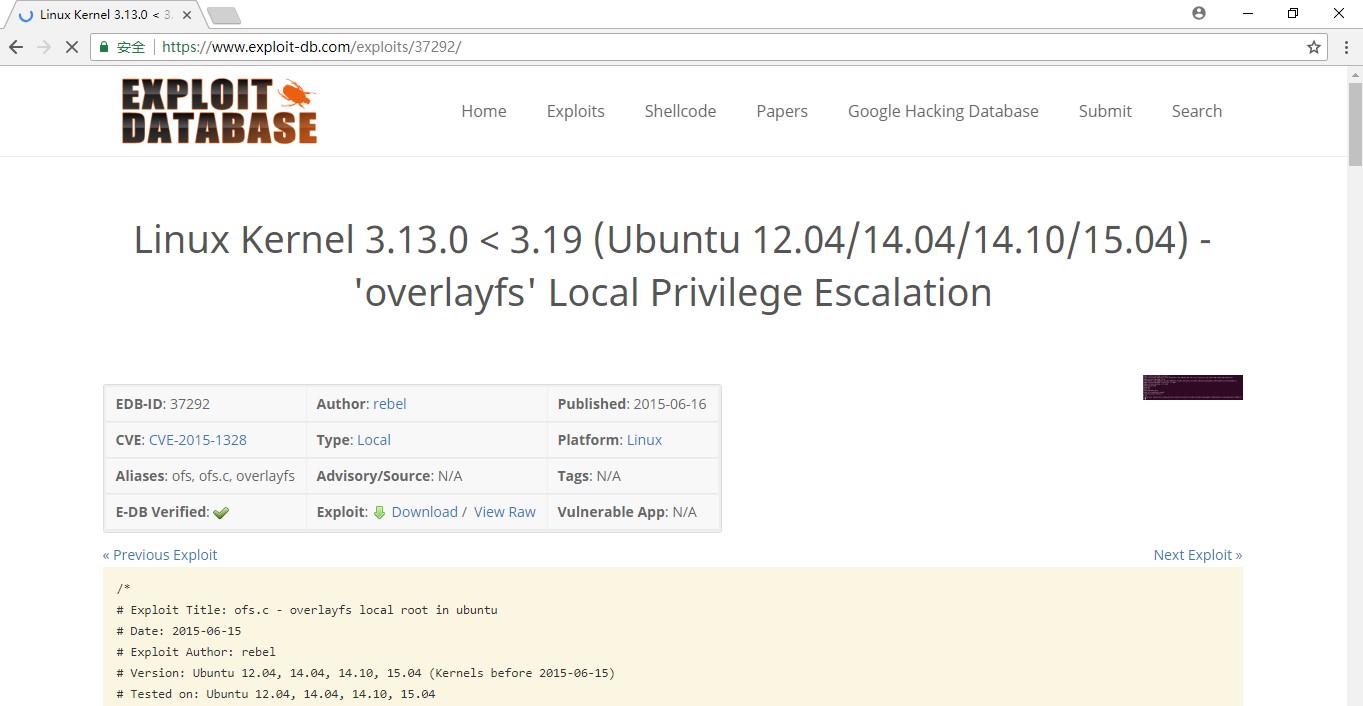This screenshot has height=706, width=1363.
Task: Open the Search nav item
Action: click(1196, 111)
